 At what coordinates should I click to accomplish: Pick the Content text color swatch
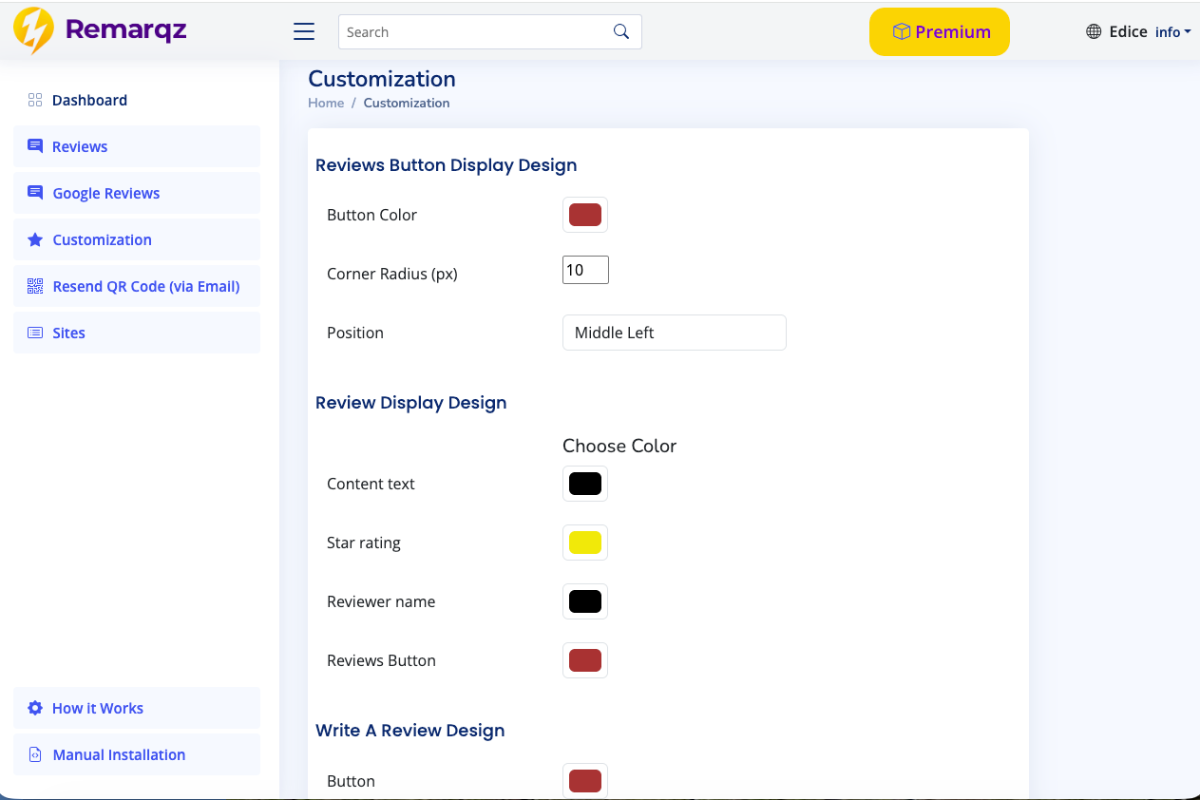coord(585,484)
